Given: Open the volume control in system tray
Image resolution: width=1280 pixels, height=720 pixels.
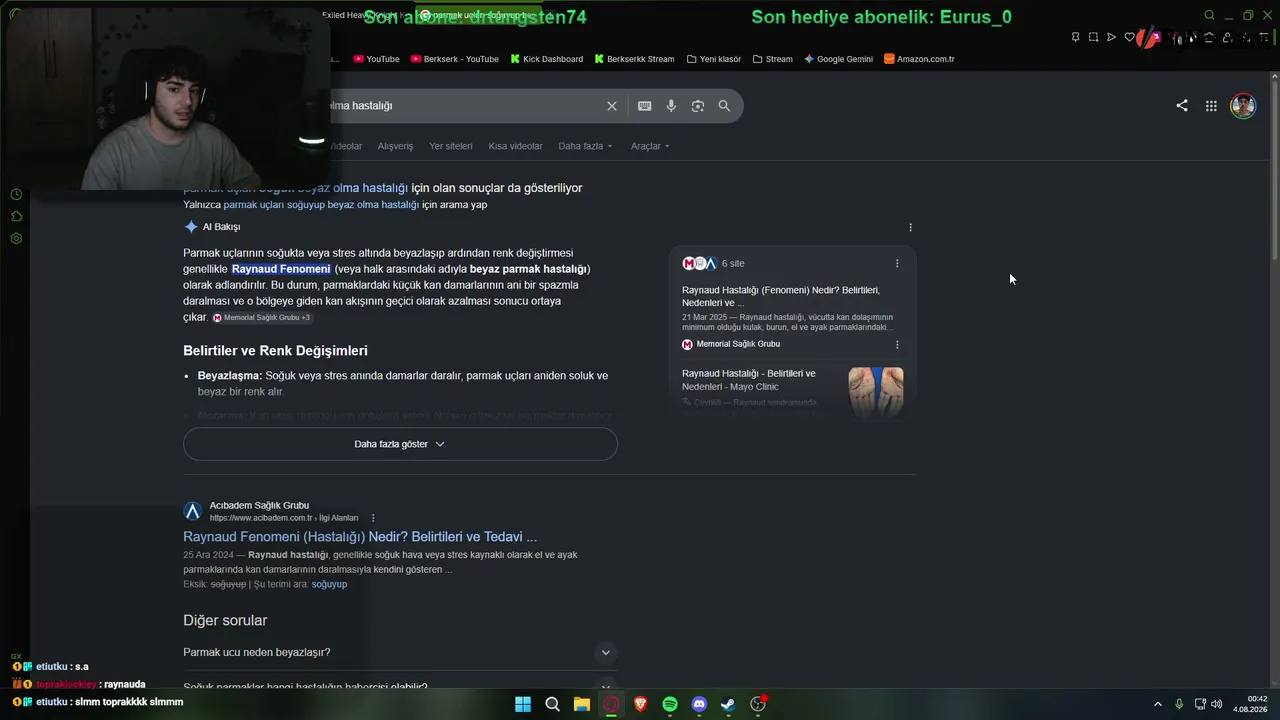Looking at the screenshot, I should [x=1217, y=704].
